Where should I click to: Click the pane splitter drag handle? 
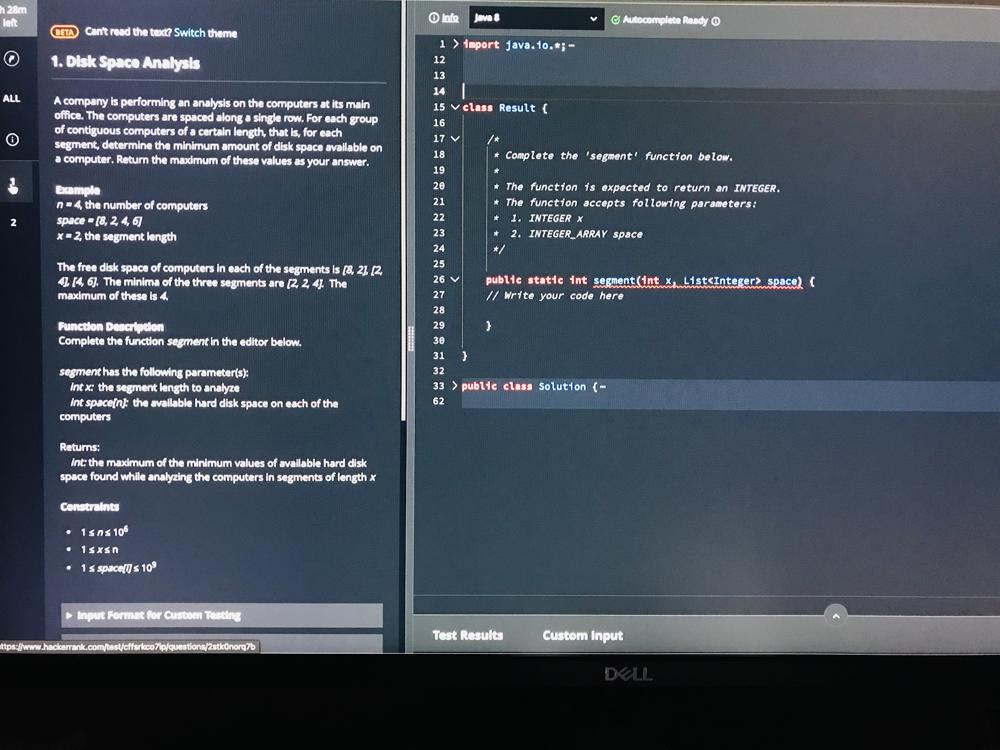[x=411, y=339]
